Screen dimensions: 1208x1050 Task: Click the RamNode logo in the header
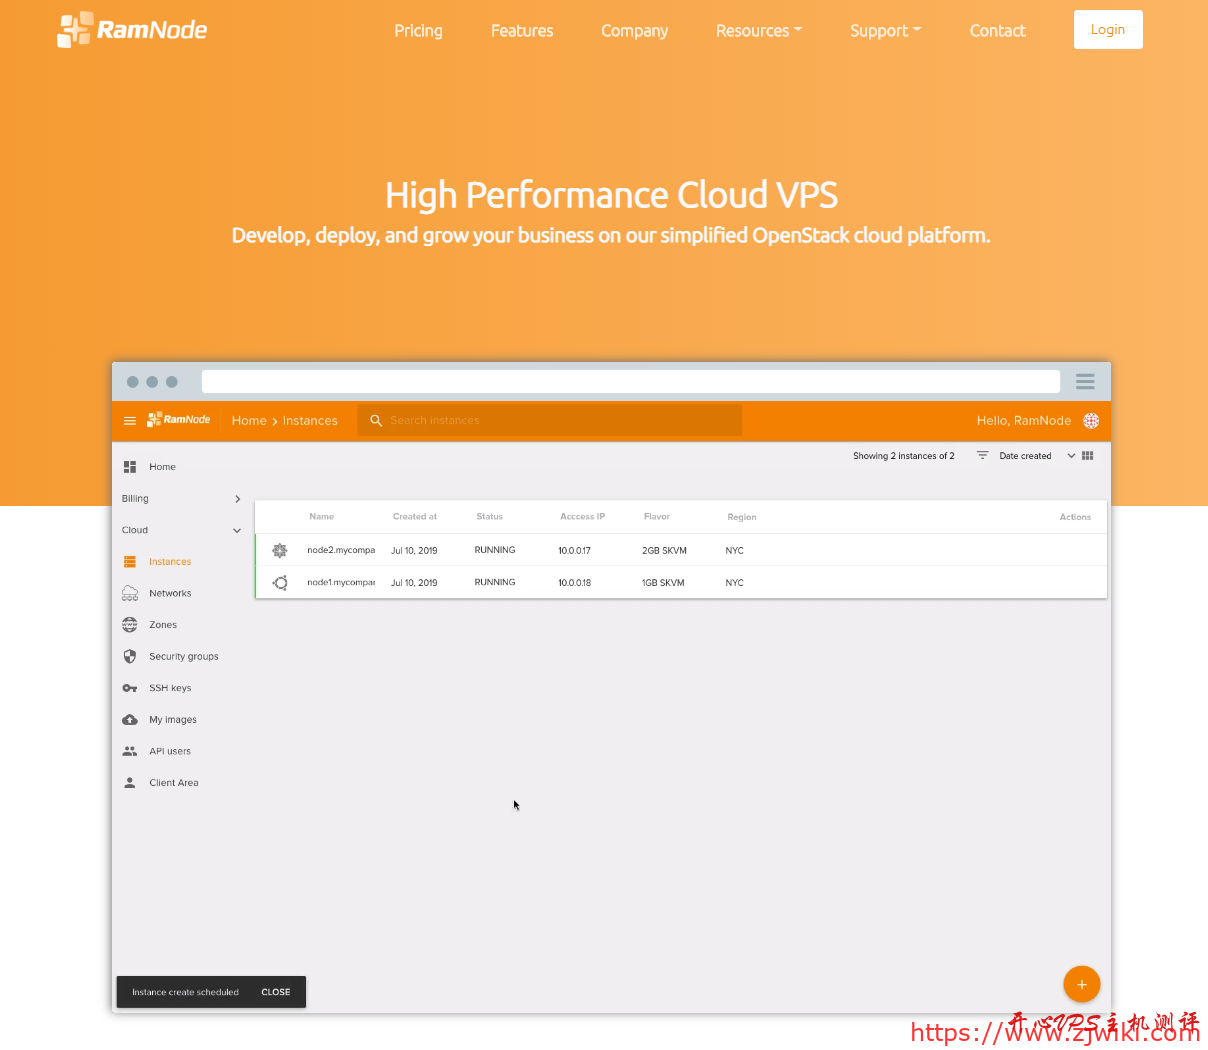(x=132, y=30)
